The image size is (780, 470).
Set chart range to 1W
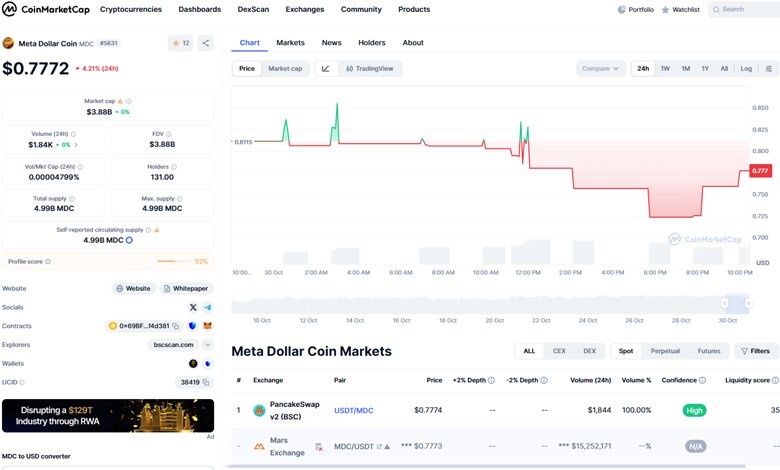pyautogui.click(x=665, y=69)
